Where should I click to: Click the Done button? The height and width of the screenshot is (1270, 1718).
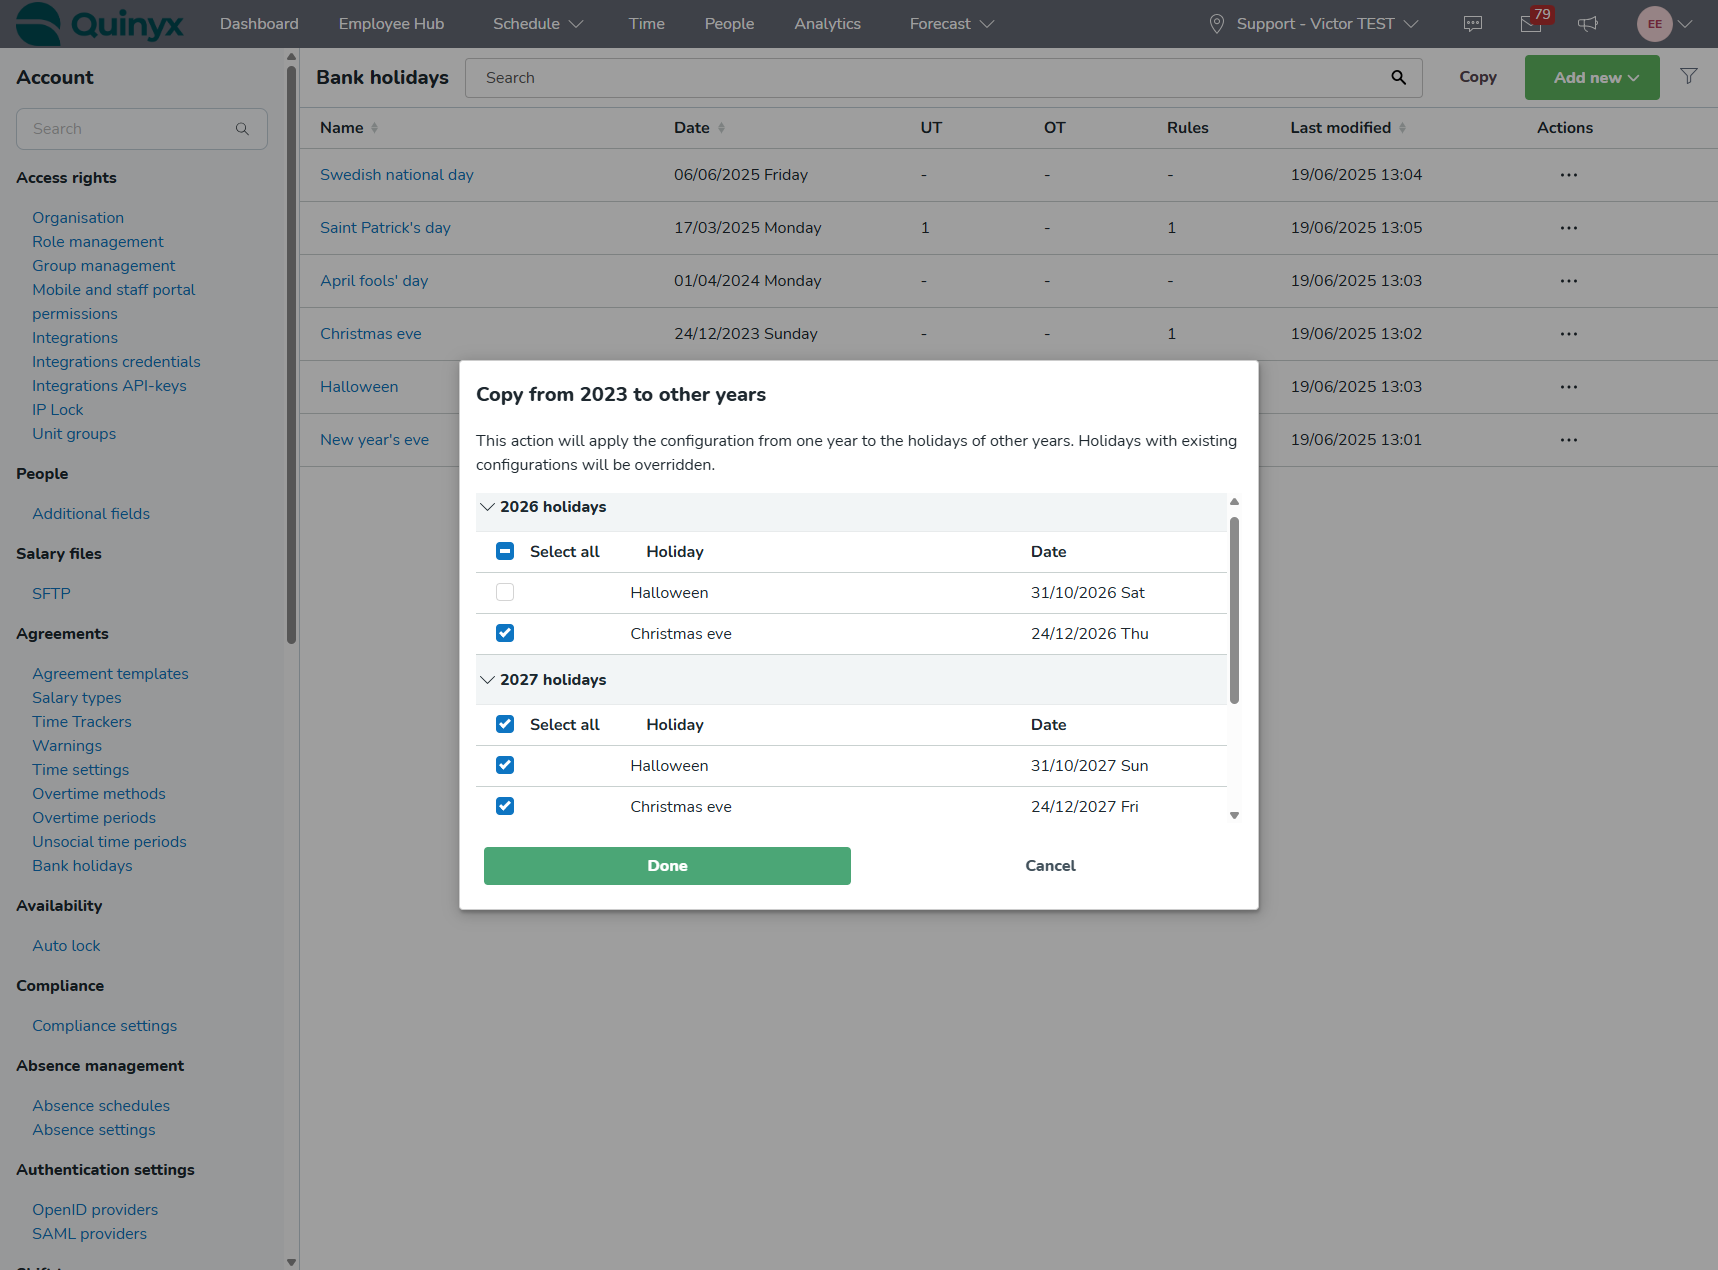tap(667, 866)
